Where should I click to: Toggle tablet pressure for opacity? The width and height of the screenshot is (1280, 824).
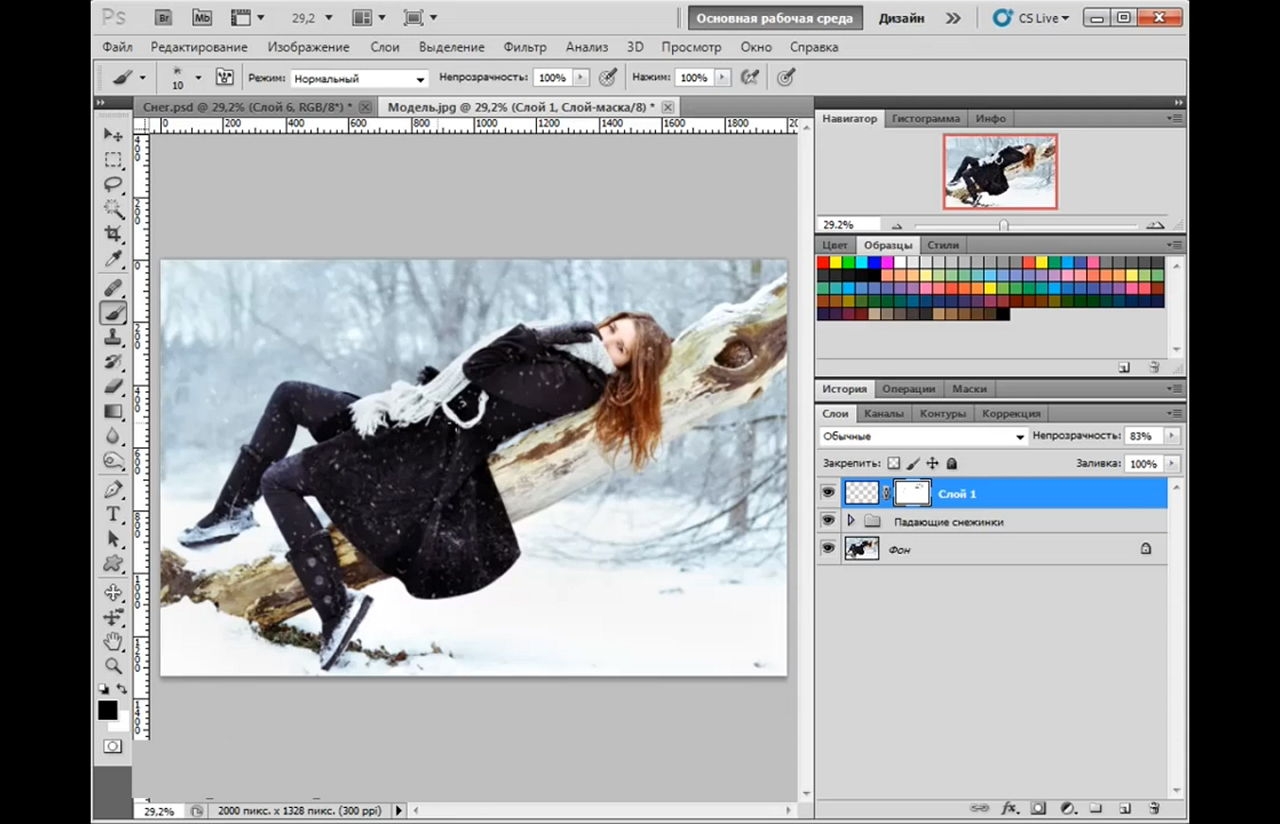[607, 77]
